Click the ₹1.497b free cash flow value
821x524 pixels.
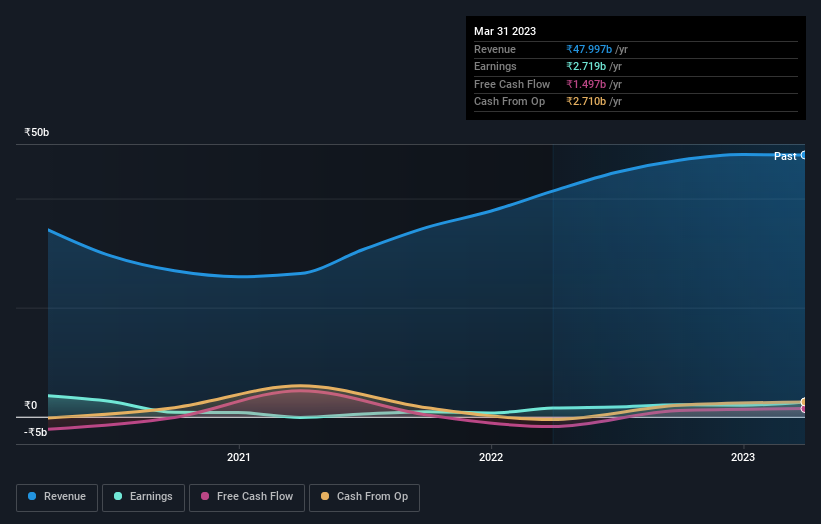[586, 84]
